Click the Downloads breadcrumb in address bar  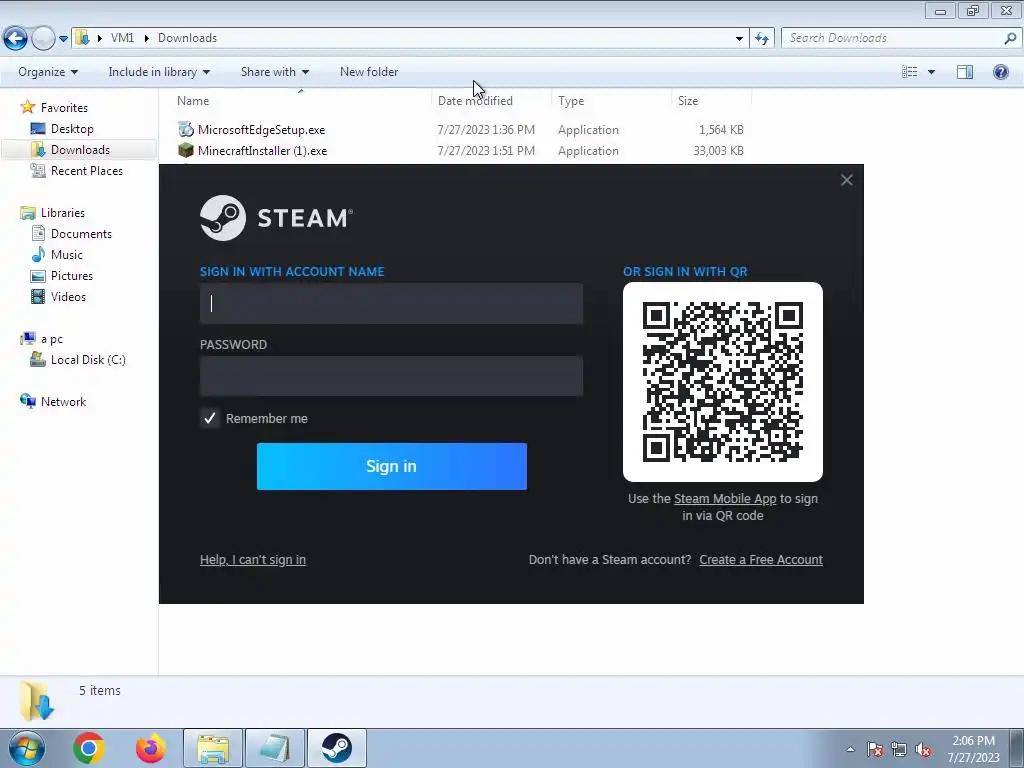point(187,38)
